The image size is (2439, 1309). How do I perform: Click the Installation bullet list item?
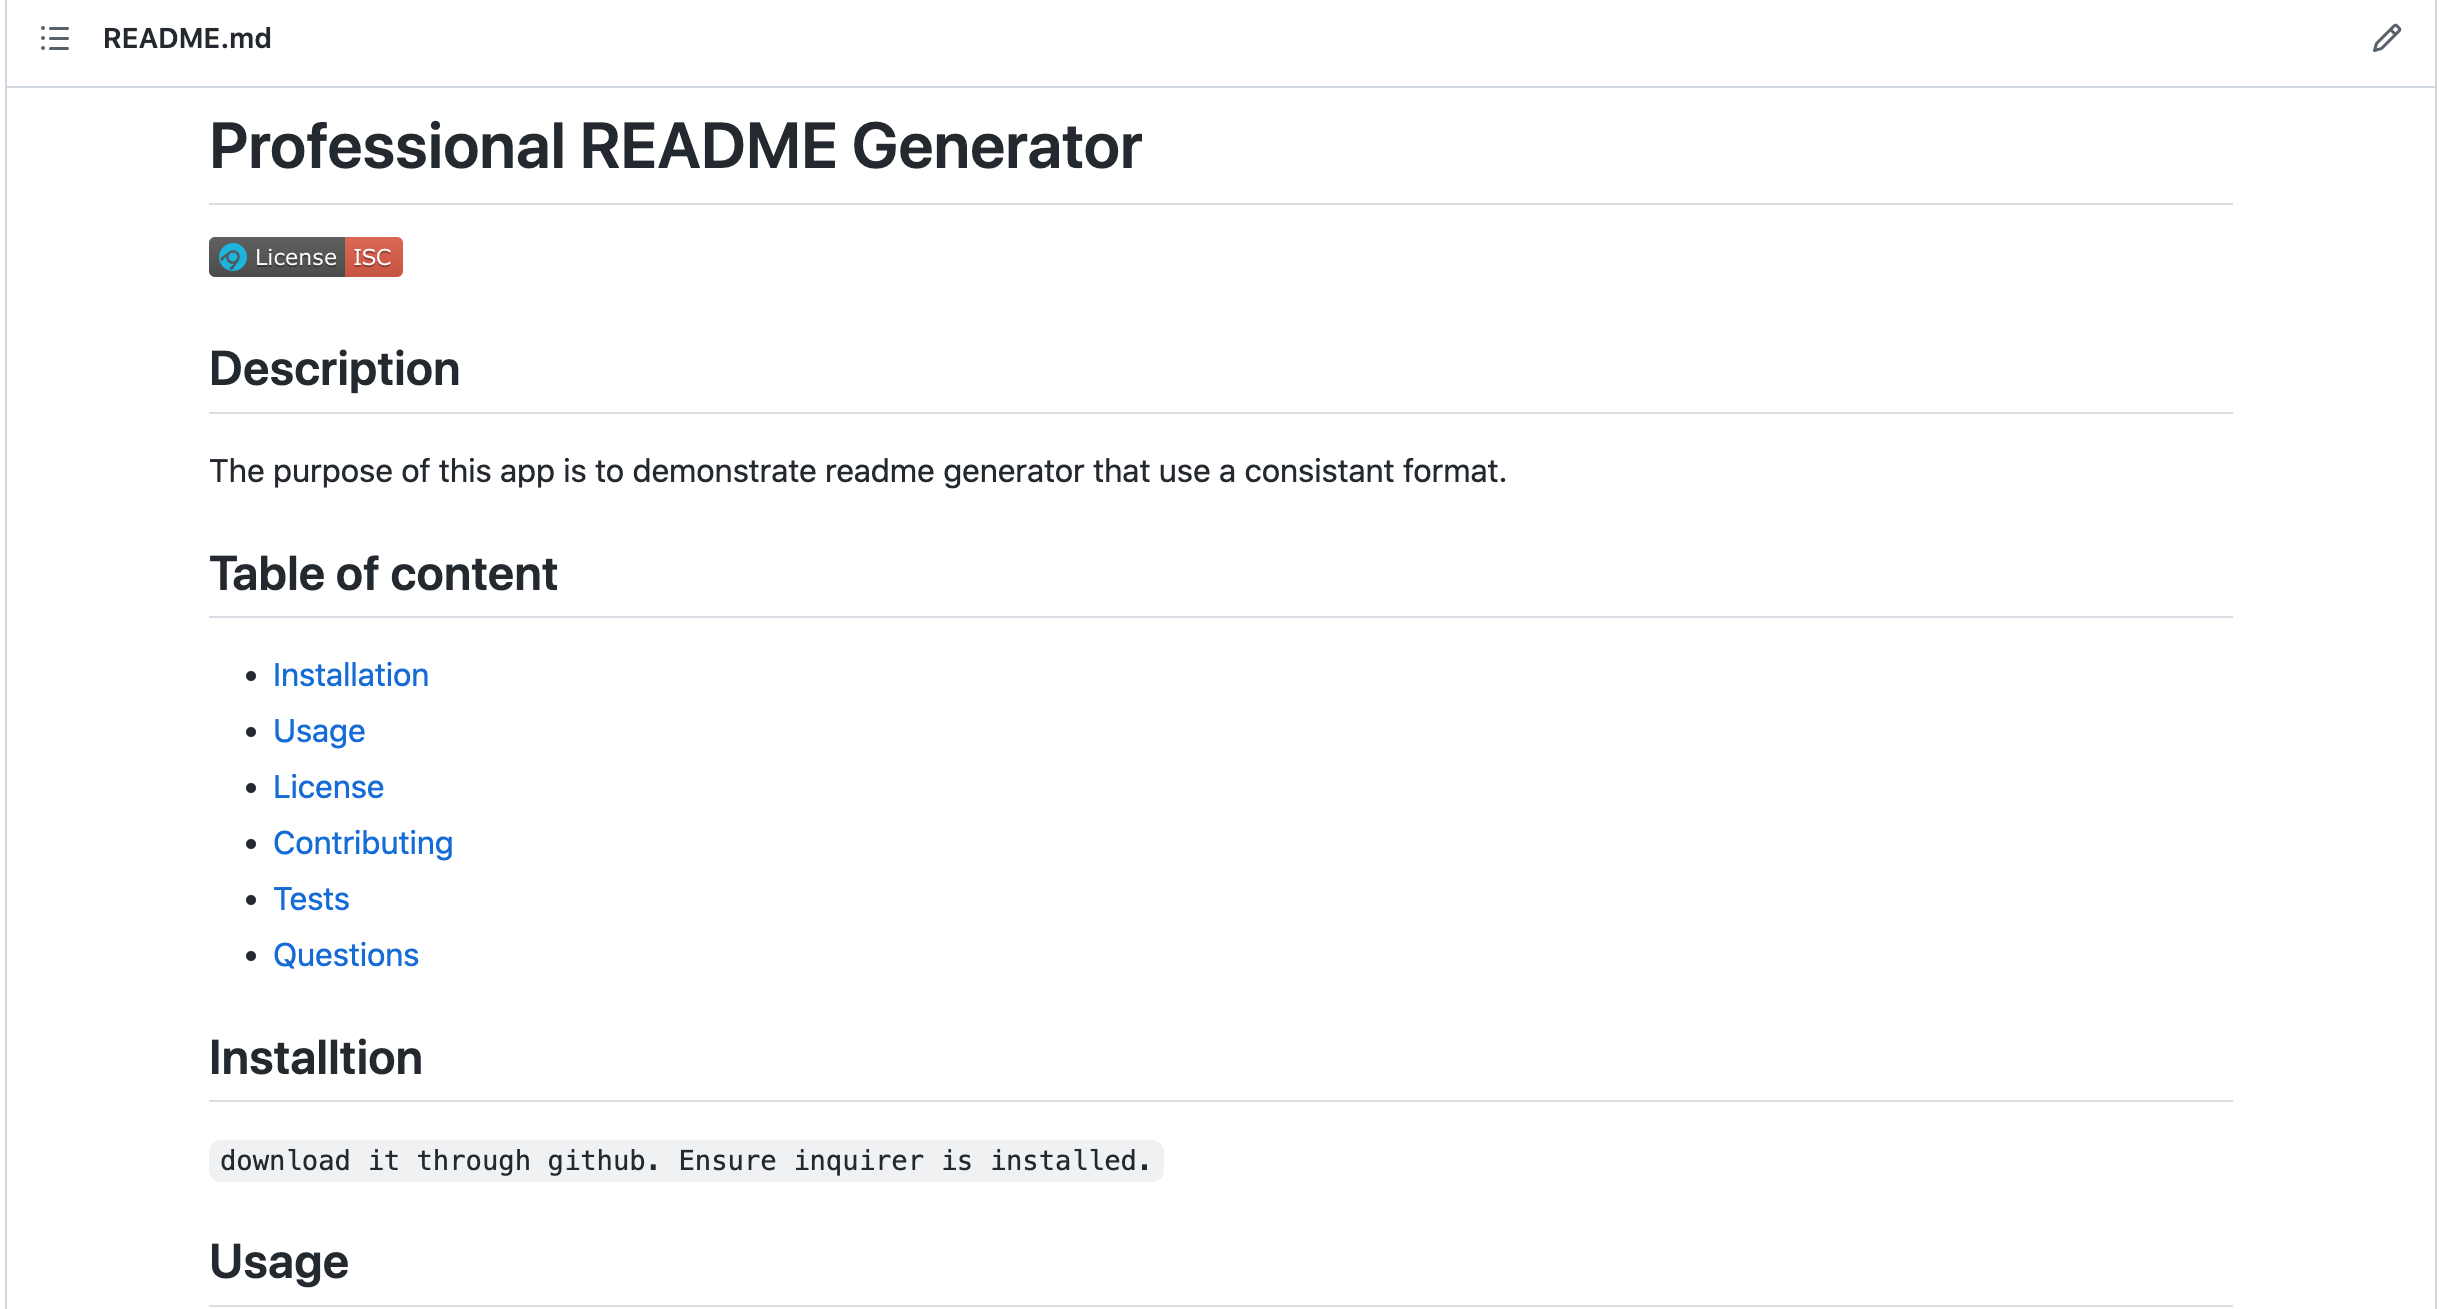pos(350,675)
